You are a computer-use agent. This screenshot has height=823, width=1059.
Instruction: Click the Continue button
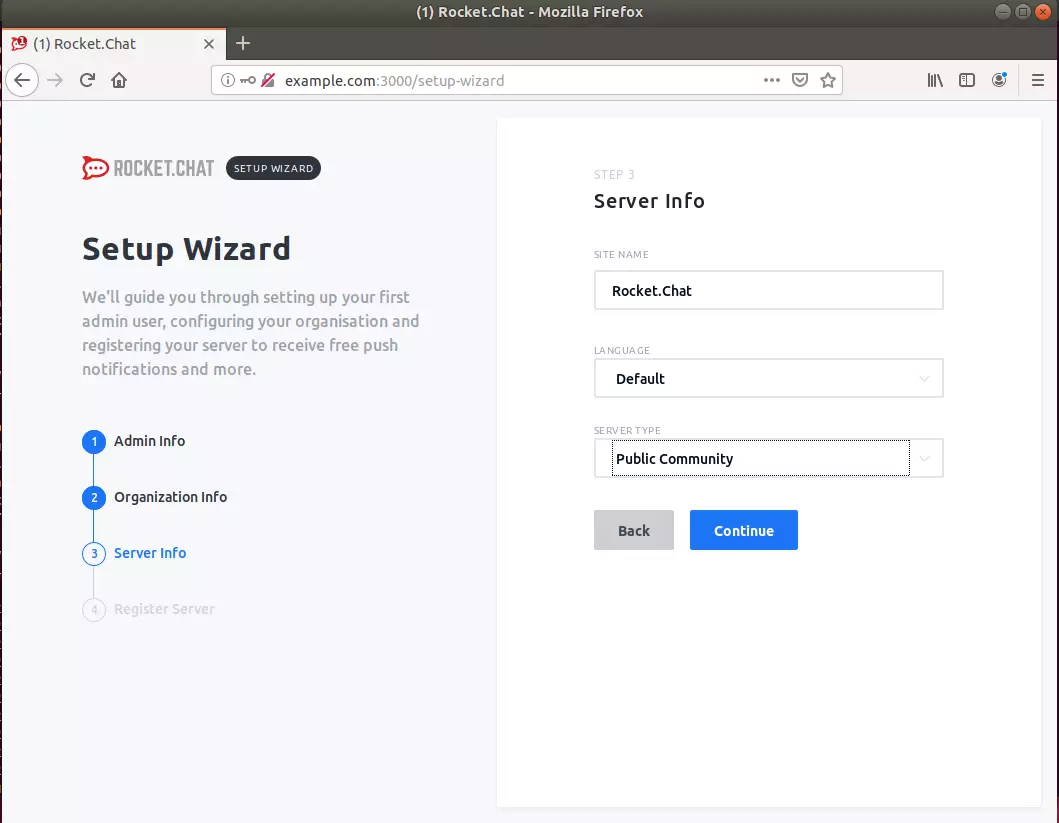tap(744, 530)
